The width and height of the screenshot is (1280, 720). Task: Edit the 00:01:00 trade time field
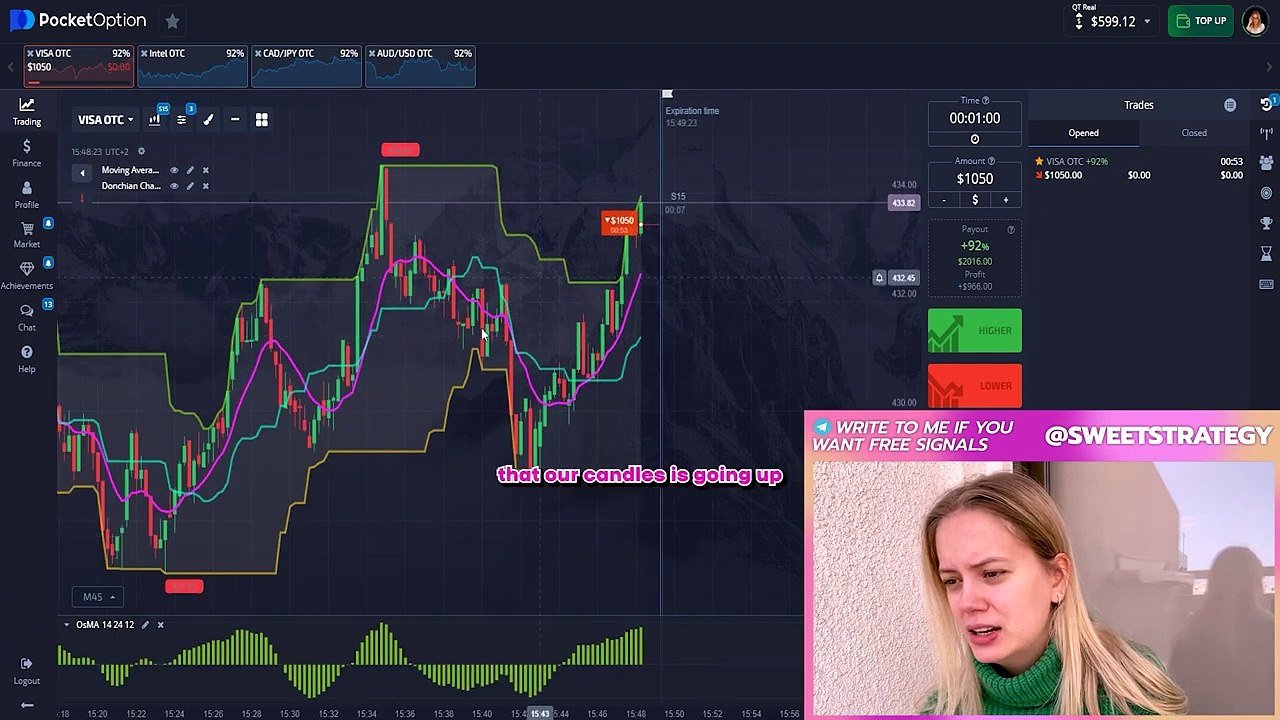(975, 118)
